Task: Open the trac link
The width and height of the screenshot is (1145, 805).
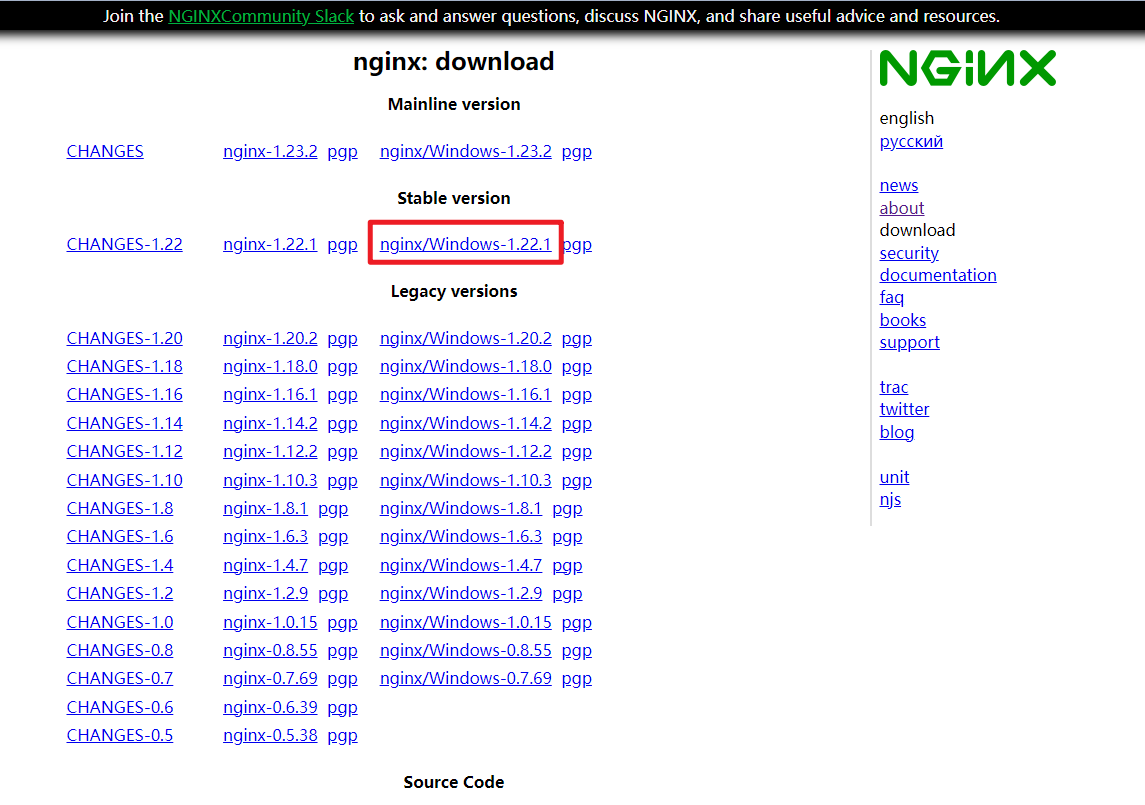Action: [x=893, y=387]
